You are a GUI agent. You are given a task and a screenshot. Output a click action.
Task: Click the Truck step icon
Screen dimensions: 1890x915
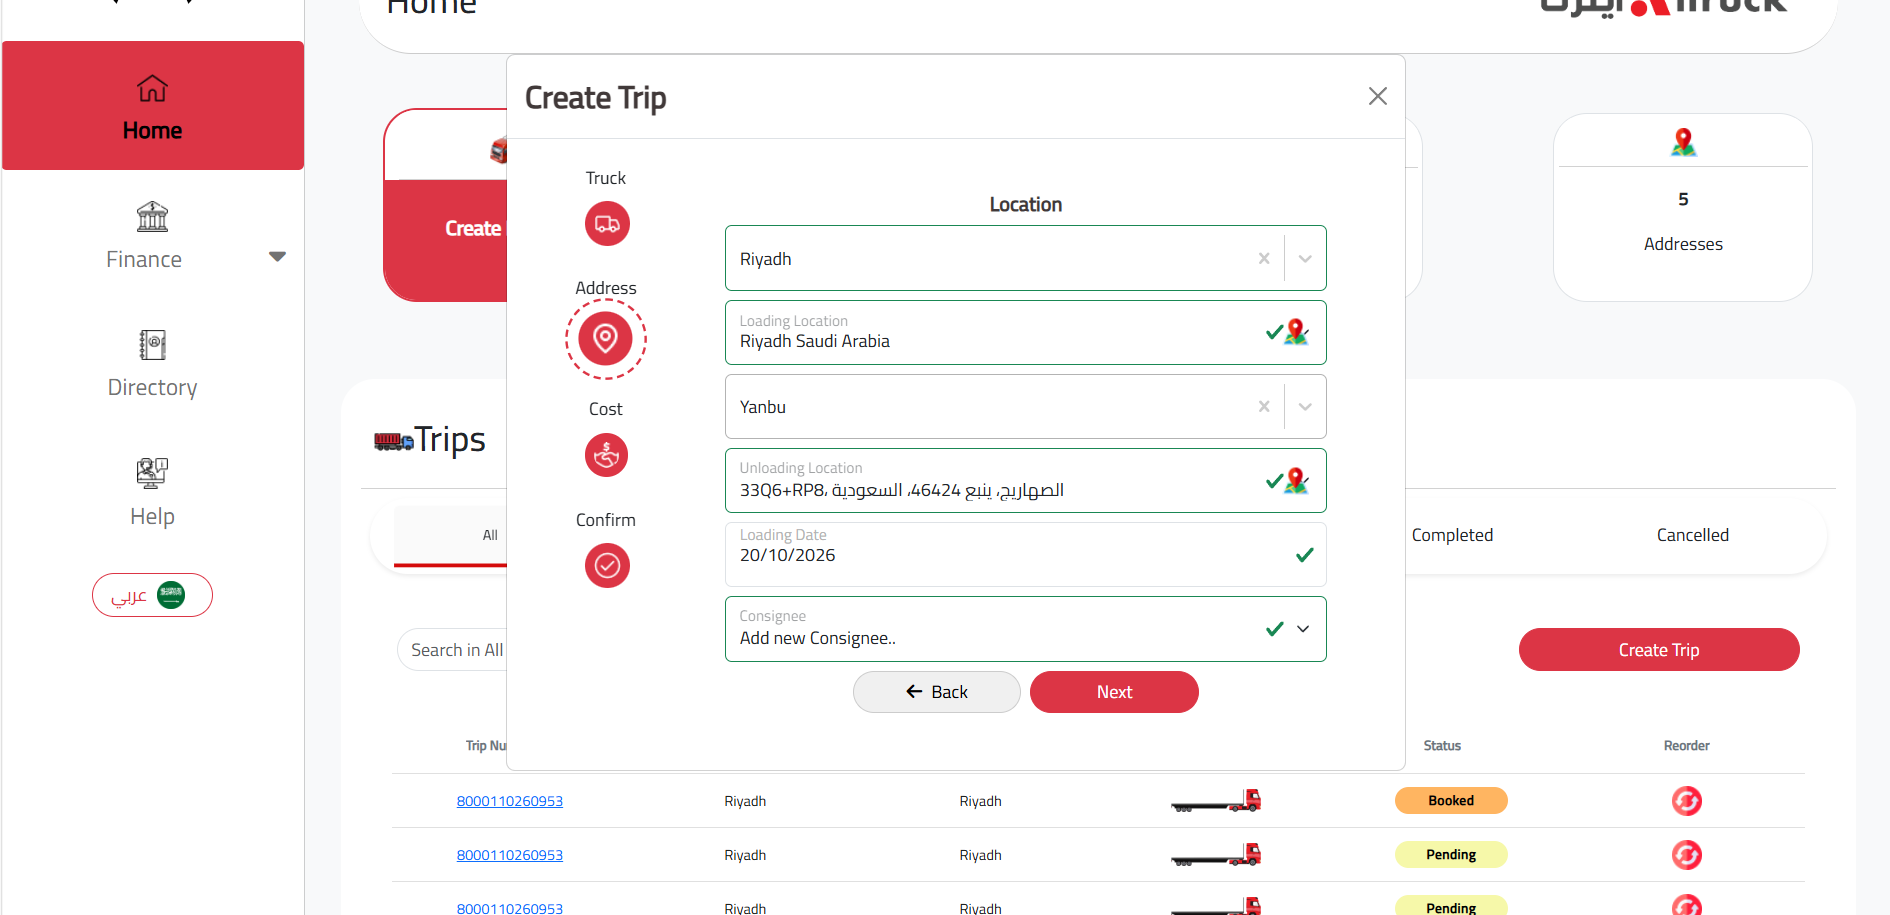pos(607,224)
